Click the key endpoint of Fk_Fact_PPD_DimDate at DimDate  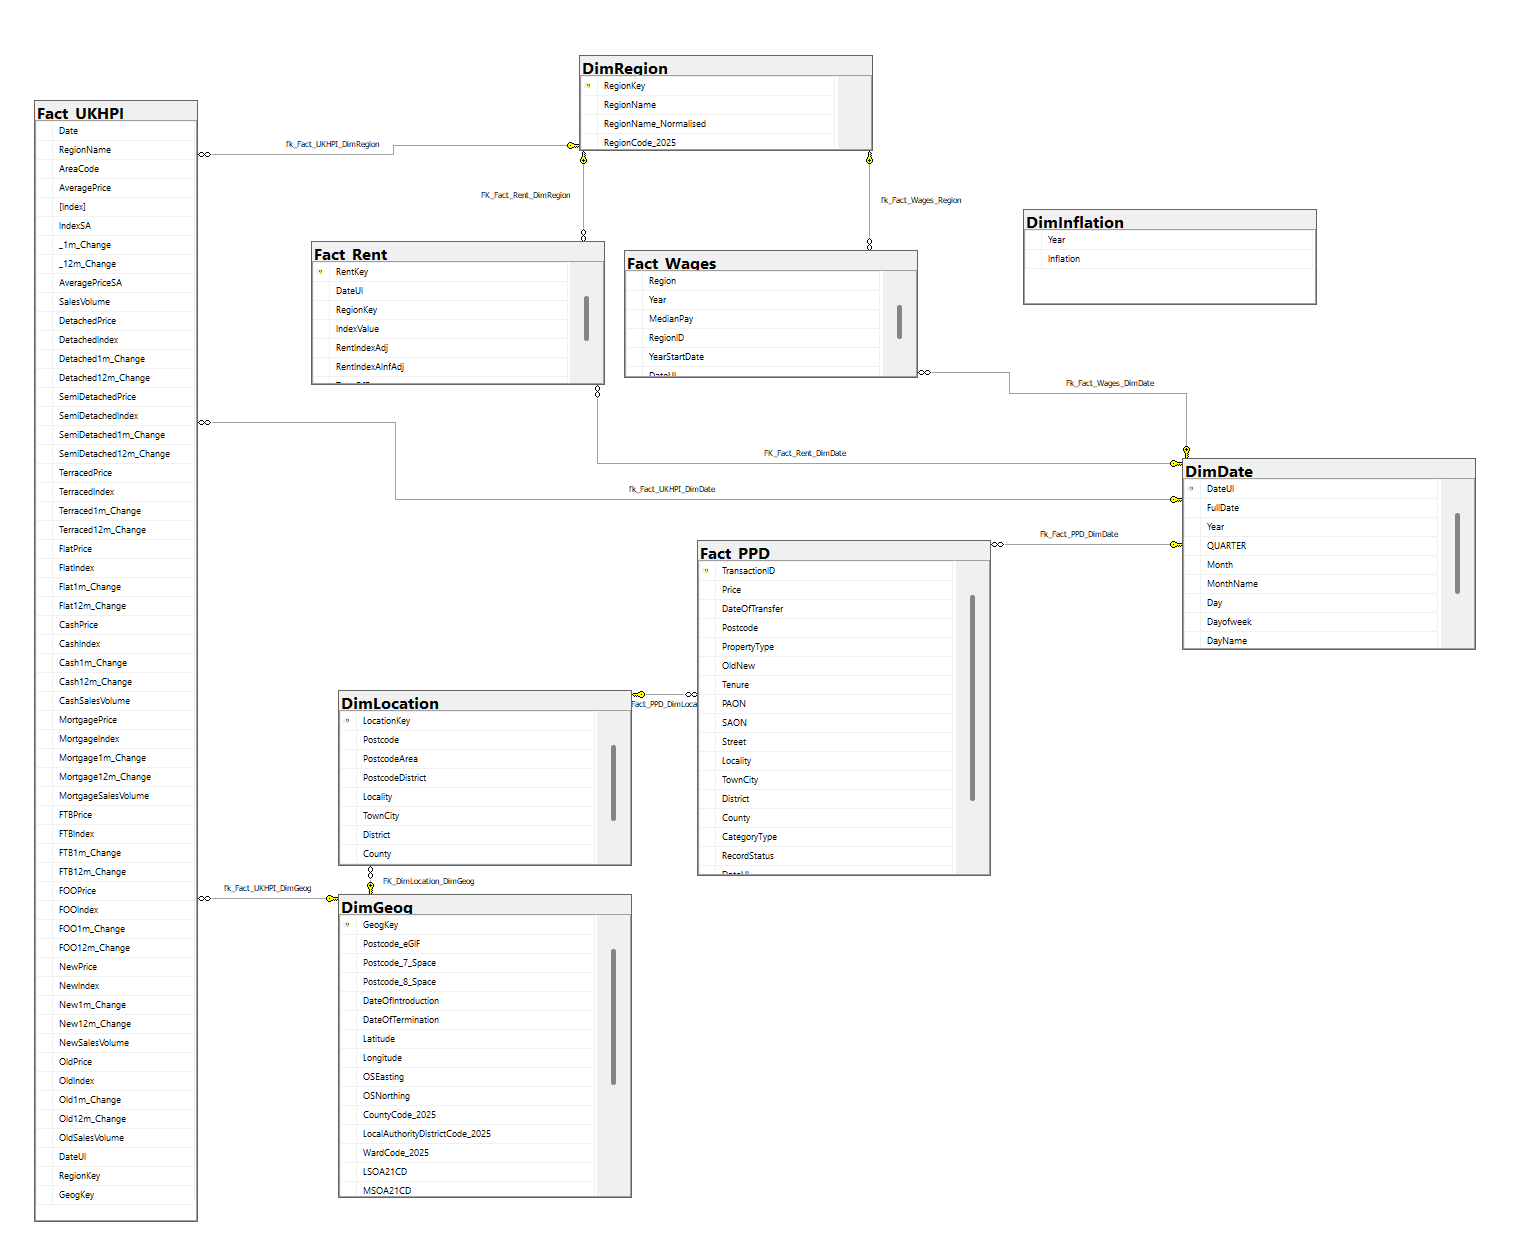tap(1176, 545)
